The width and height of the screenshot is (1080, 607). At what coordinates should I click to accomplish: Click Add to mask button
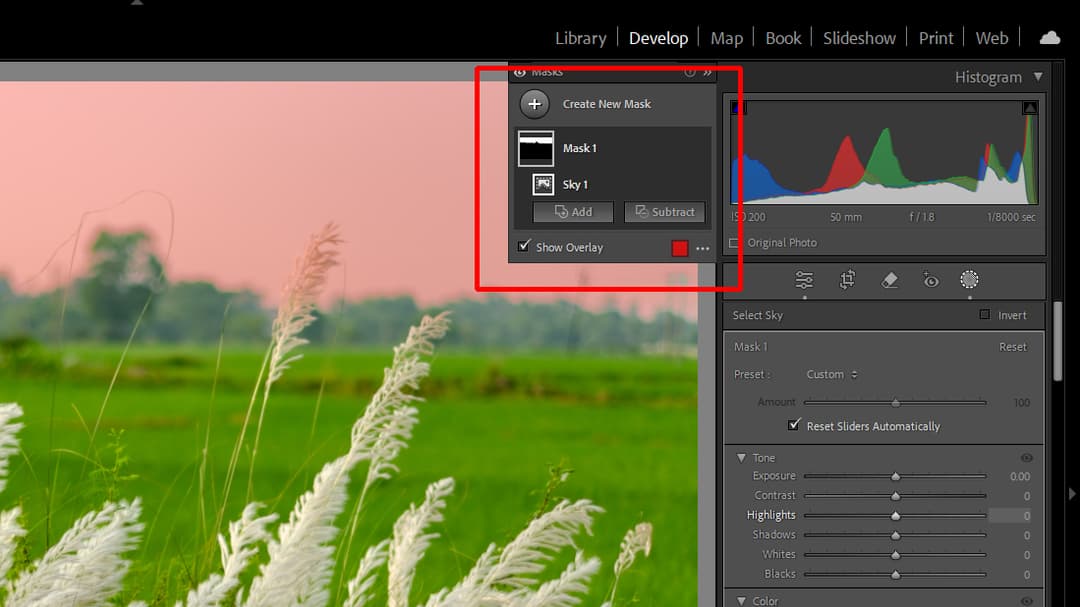point(573,212)
